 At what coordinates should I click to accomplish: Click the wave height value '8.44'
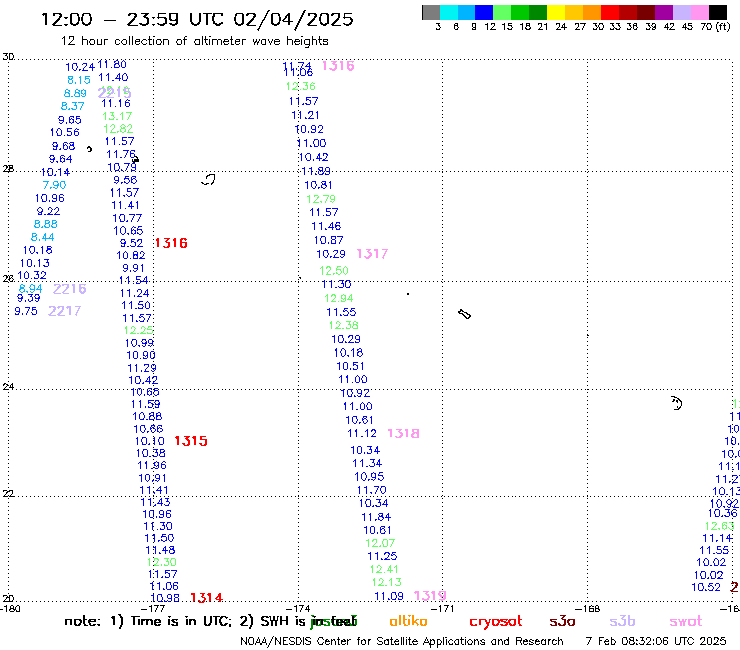click(42, 237)
